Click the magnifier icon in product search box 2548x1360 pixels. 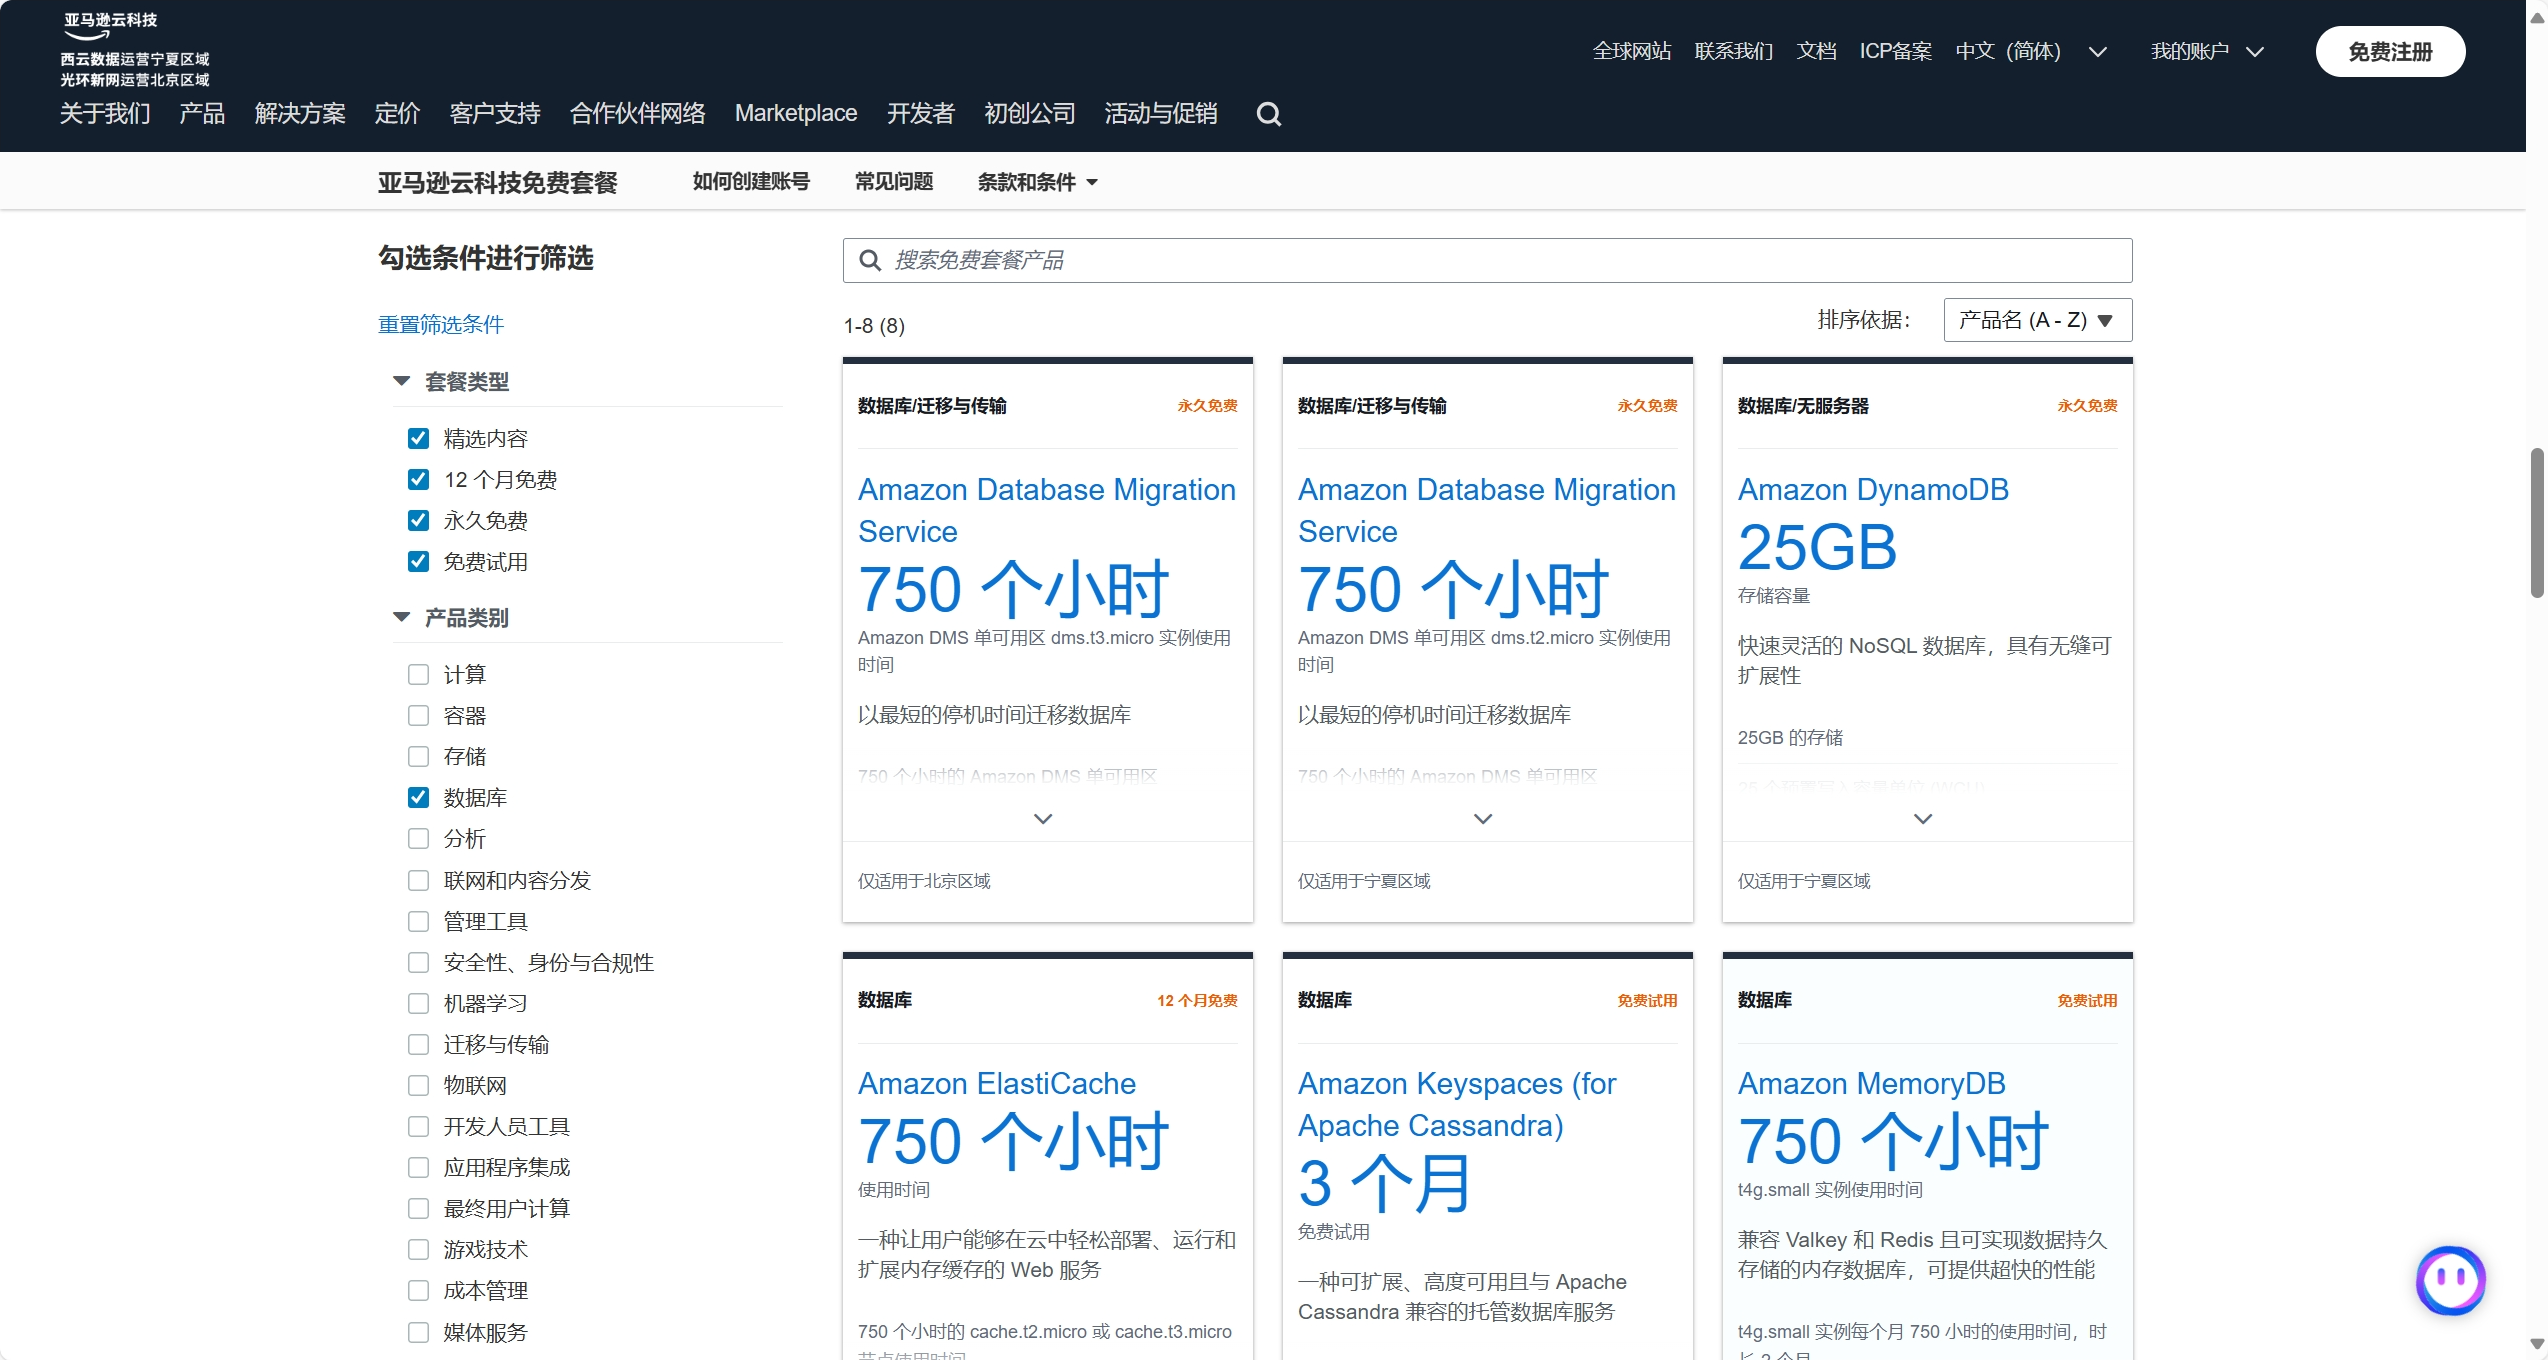pyautogui.click(x=870, y=261)
